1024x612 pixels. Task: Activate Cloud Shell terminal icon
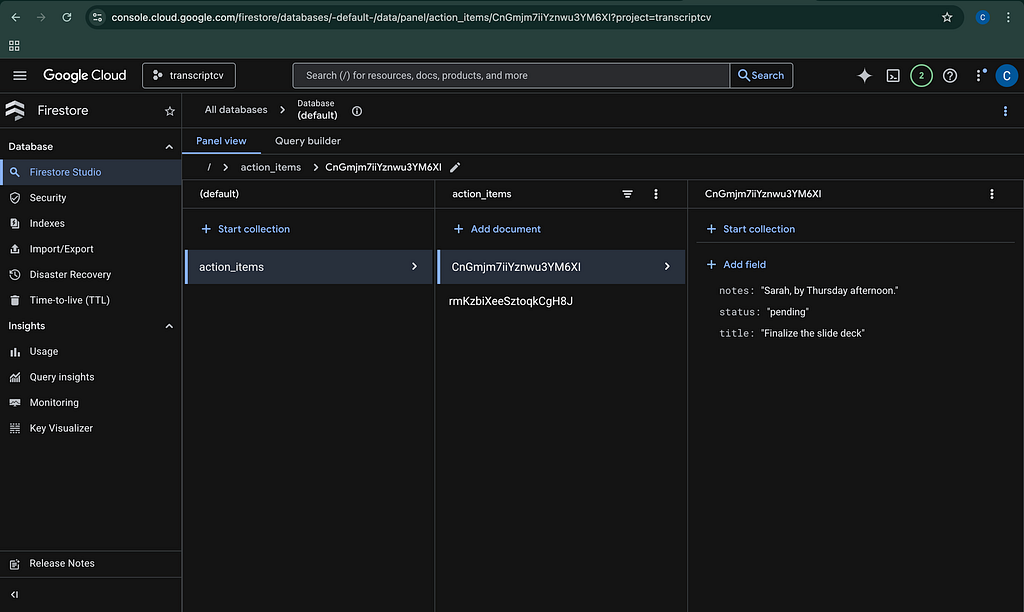pyautogui.click(x=893, y=76)
